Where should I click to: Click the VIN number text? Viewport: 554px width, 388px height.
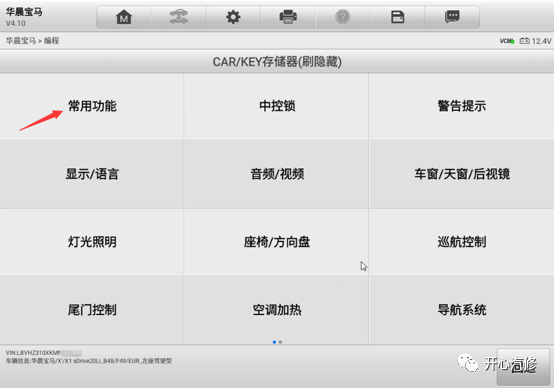tap(44, 353)
